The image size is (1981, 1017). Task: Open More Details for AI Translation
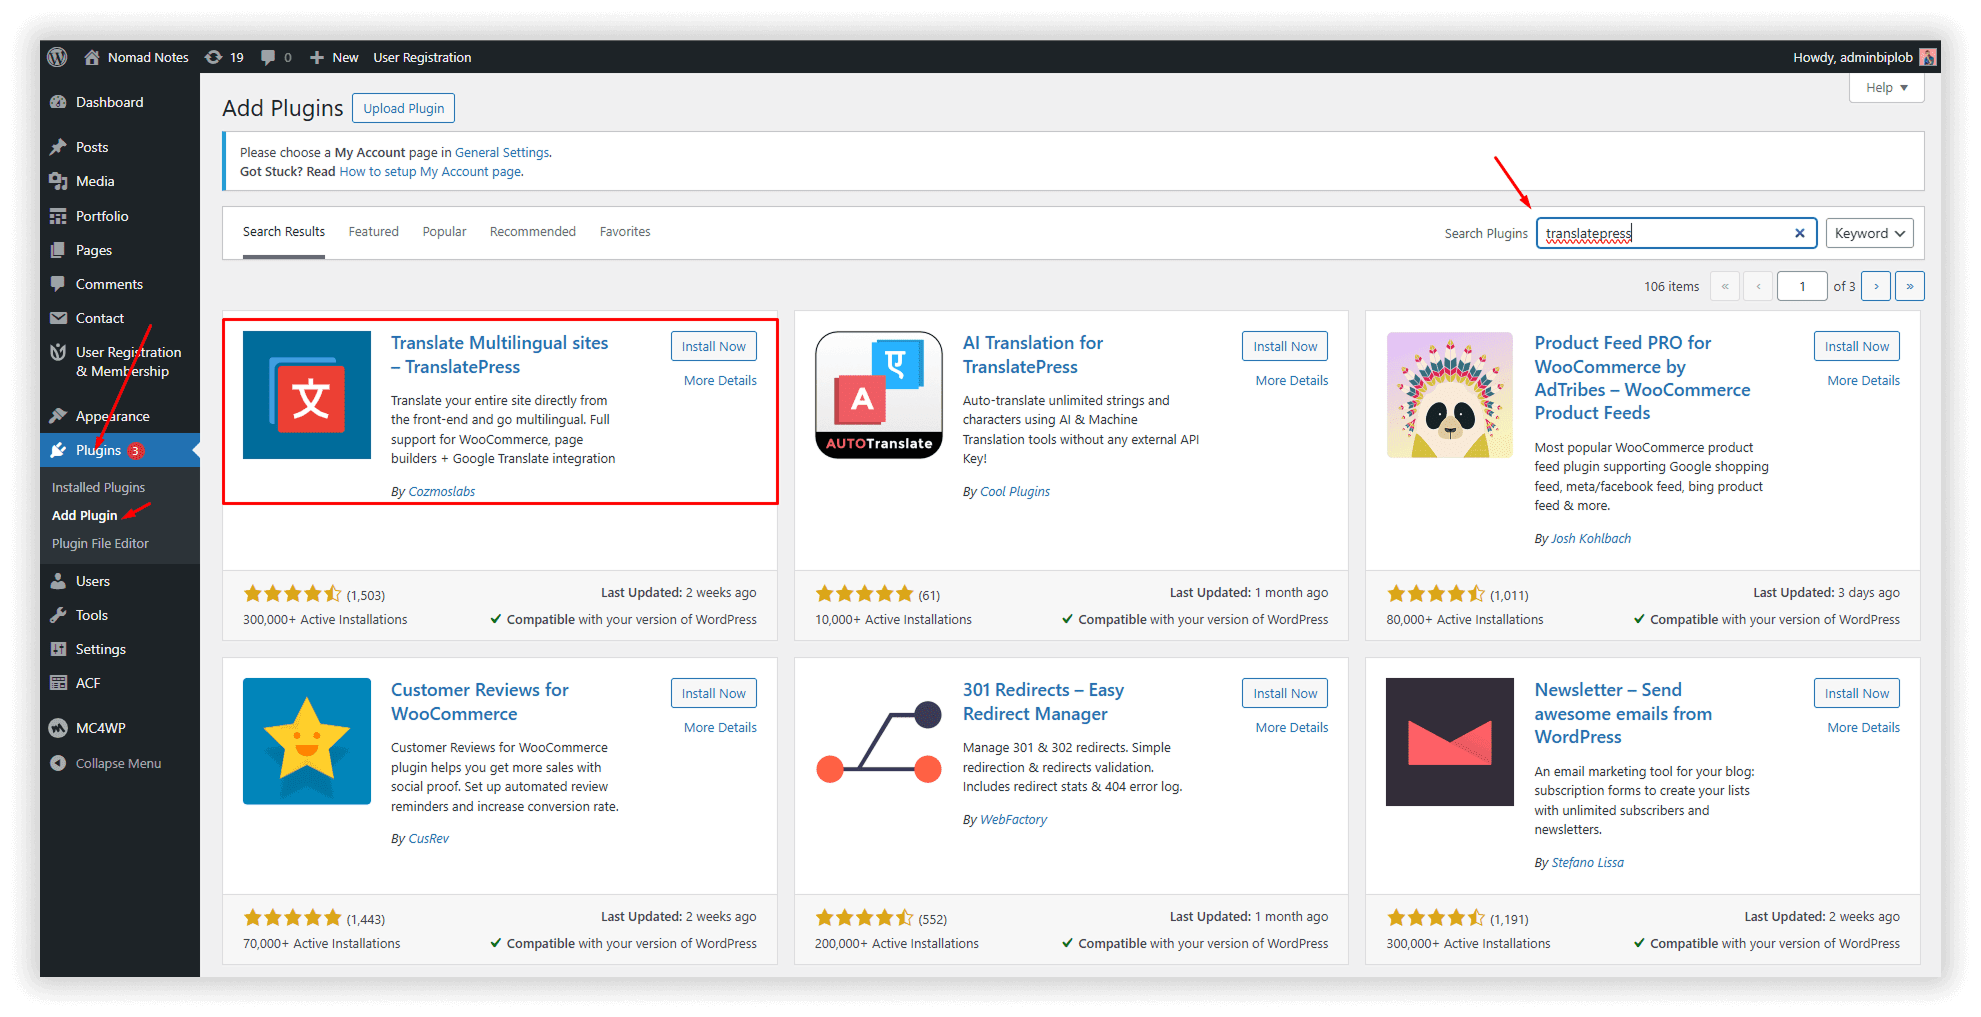pyautogui.click(x=1292, y=380)
